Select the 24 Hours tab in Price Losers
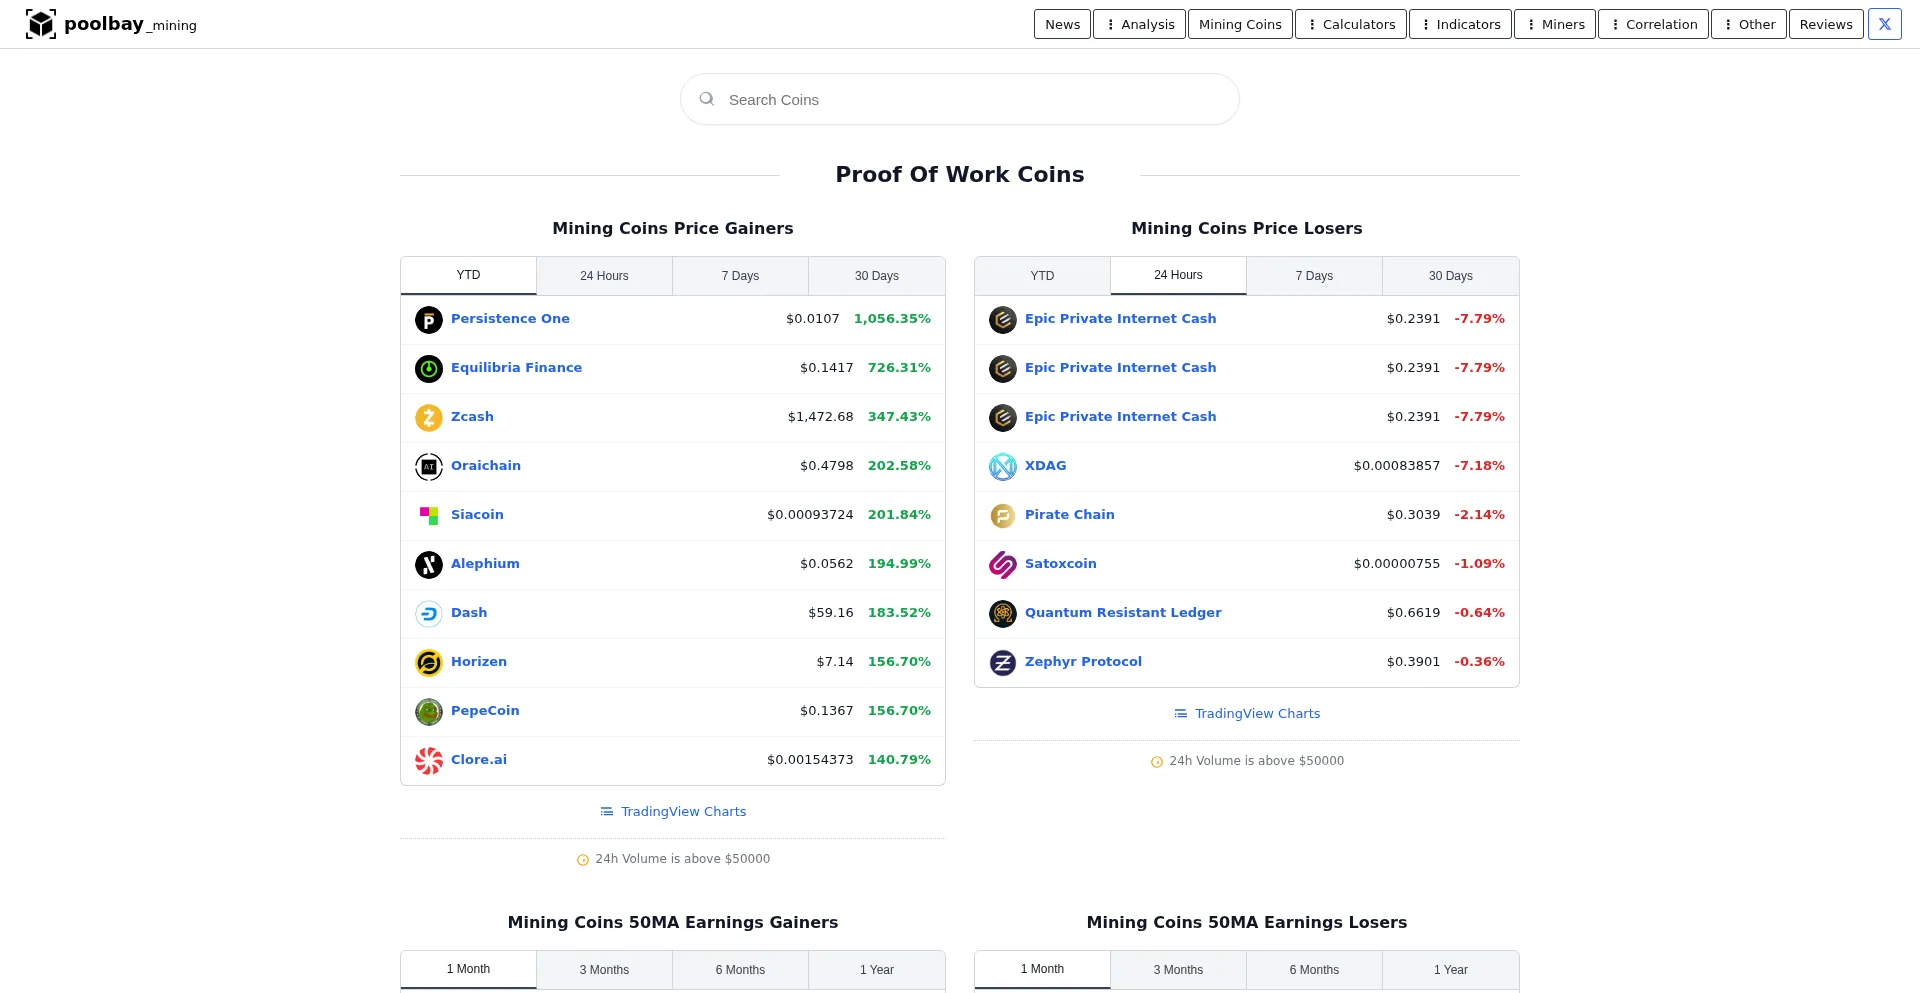Viewport: 1920px width, 993px height. (1179, 276)
